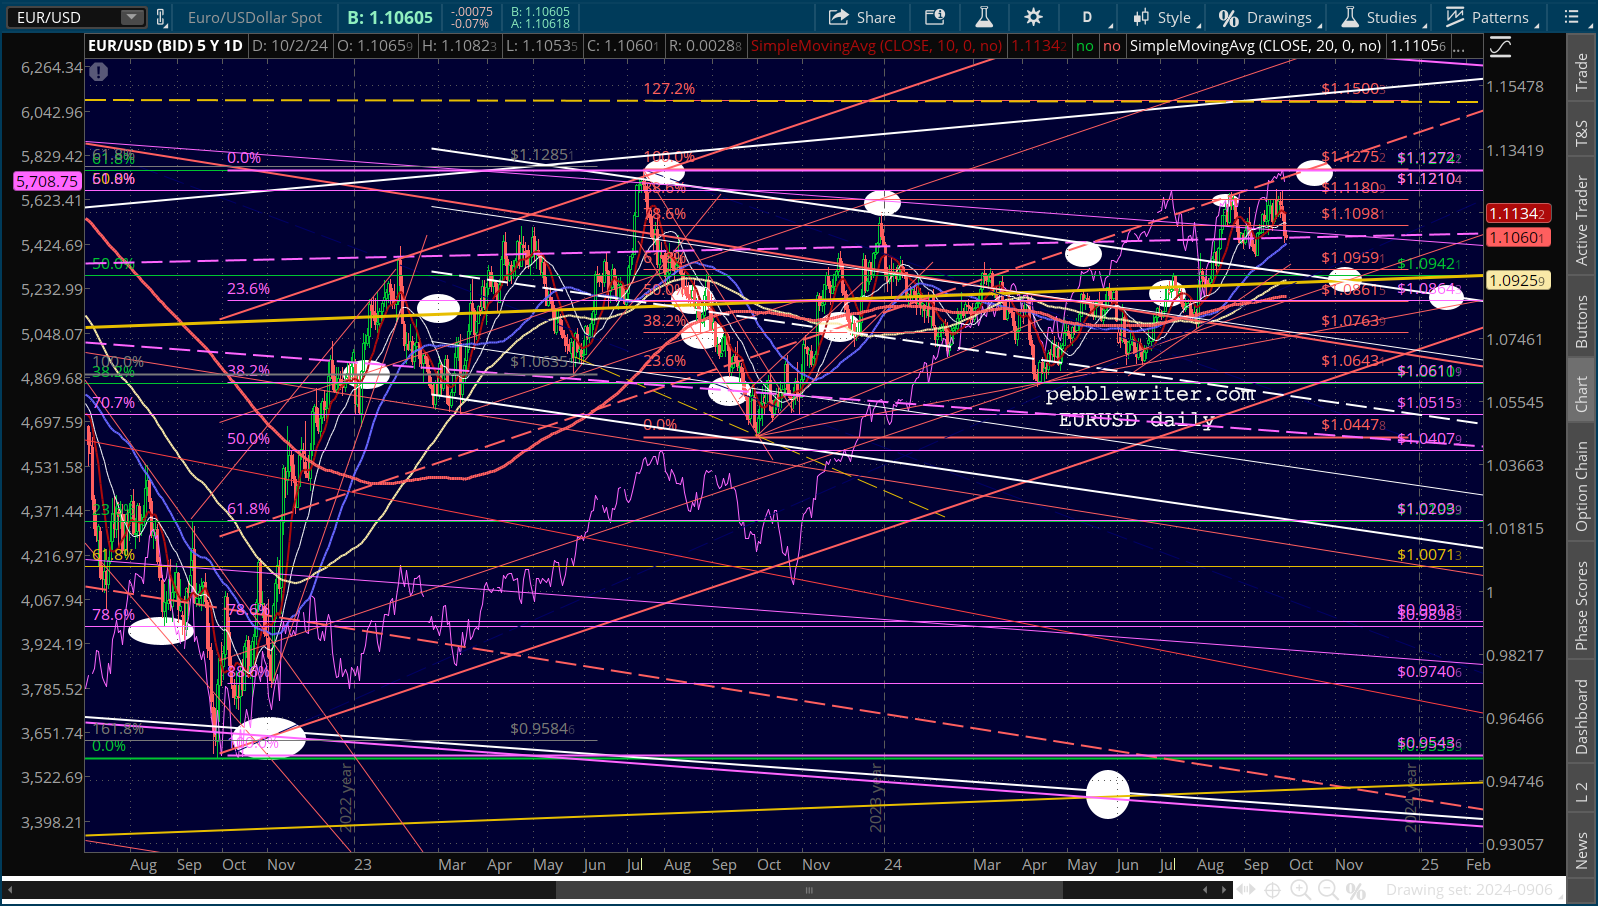
Task: Click the percent drawing tool icon at bottom
Action: pyautogui.click(x=1355, y=890)
